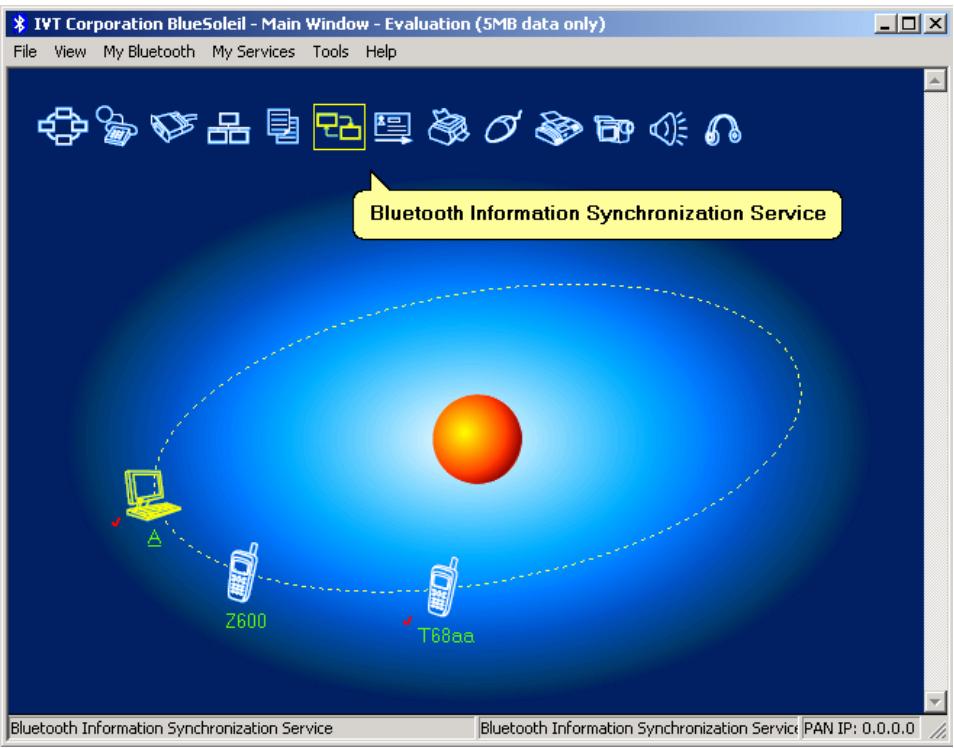This screenshot has width=954, height=748.
Task: Select the Fax service icon
Action: 559,128
